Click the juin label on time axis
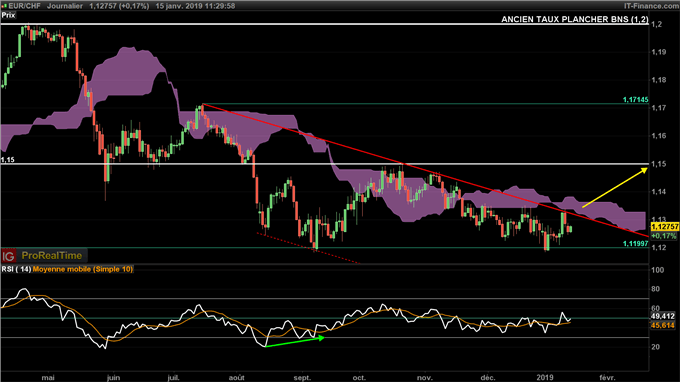Viewport: 680px width, 382px height. click(x=113, y=378)
